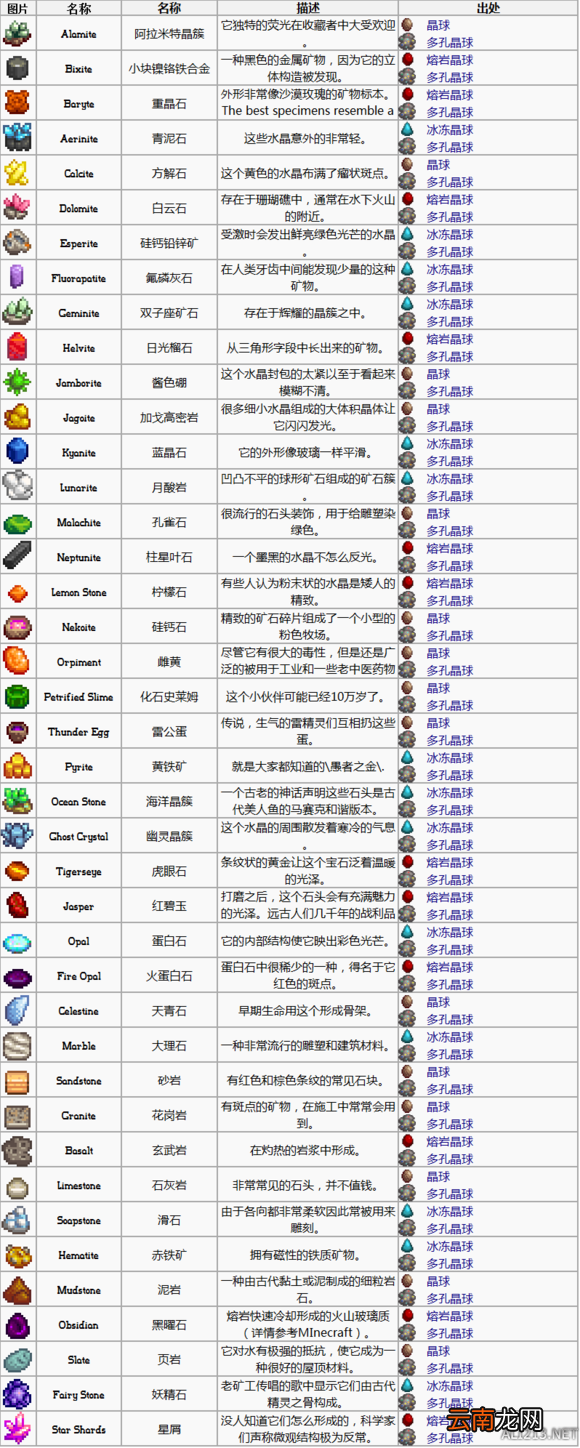Click the 出处 column header
The image size is (580, 1448).
click(x=488, y=8)
